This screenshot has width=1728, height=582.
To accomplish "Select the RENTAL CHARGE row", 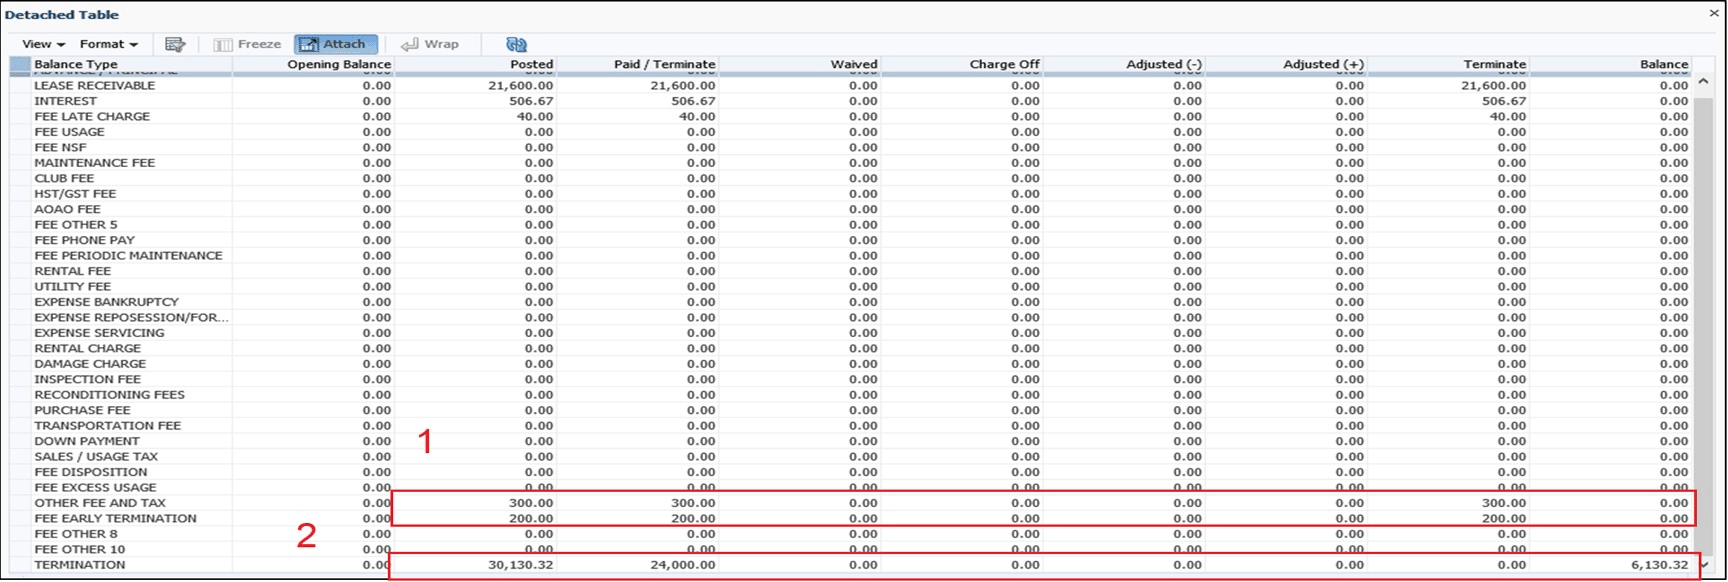I will click(850, 349).
